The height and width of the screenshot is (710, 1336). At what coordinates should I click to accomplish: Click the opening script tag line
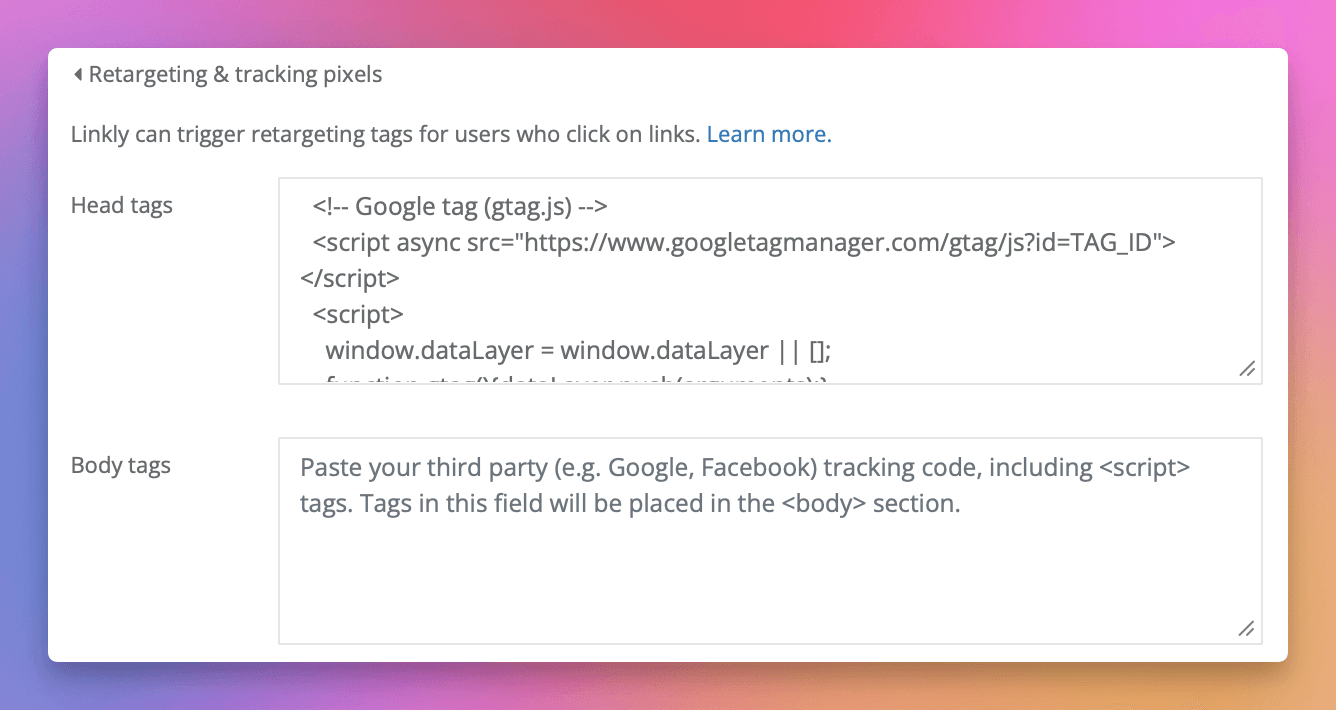(x=358, y=313)
